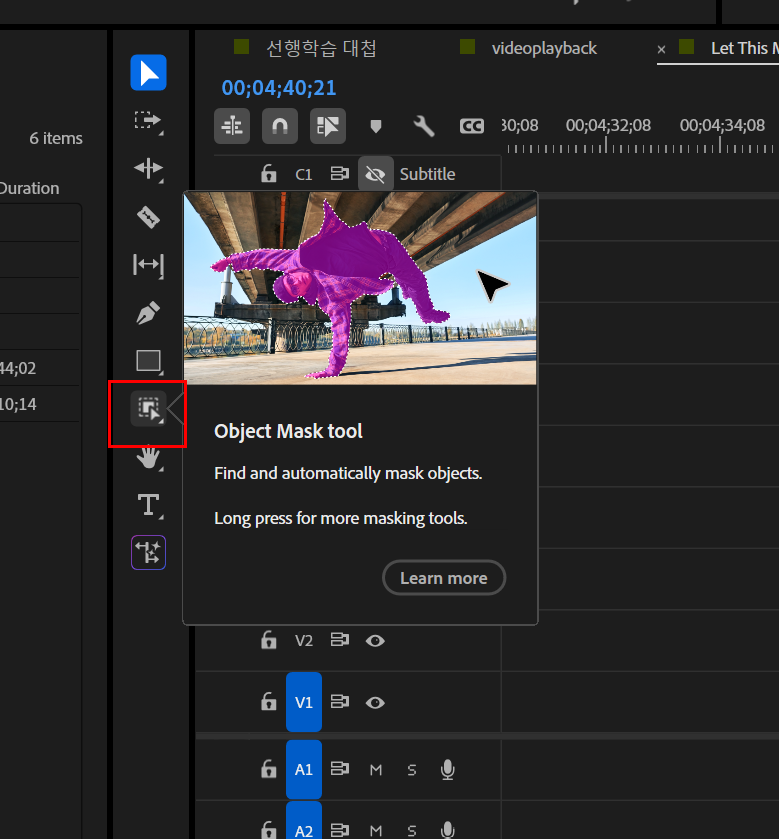Image resolution: width=779 pixels, height=839 pixels.
Task: Select the Hand tool
Action: (148, 457)
